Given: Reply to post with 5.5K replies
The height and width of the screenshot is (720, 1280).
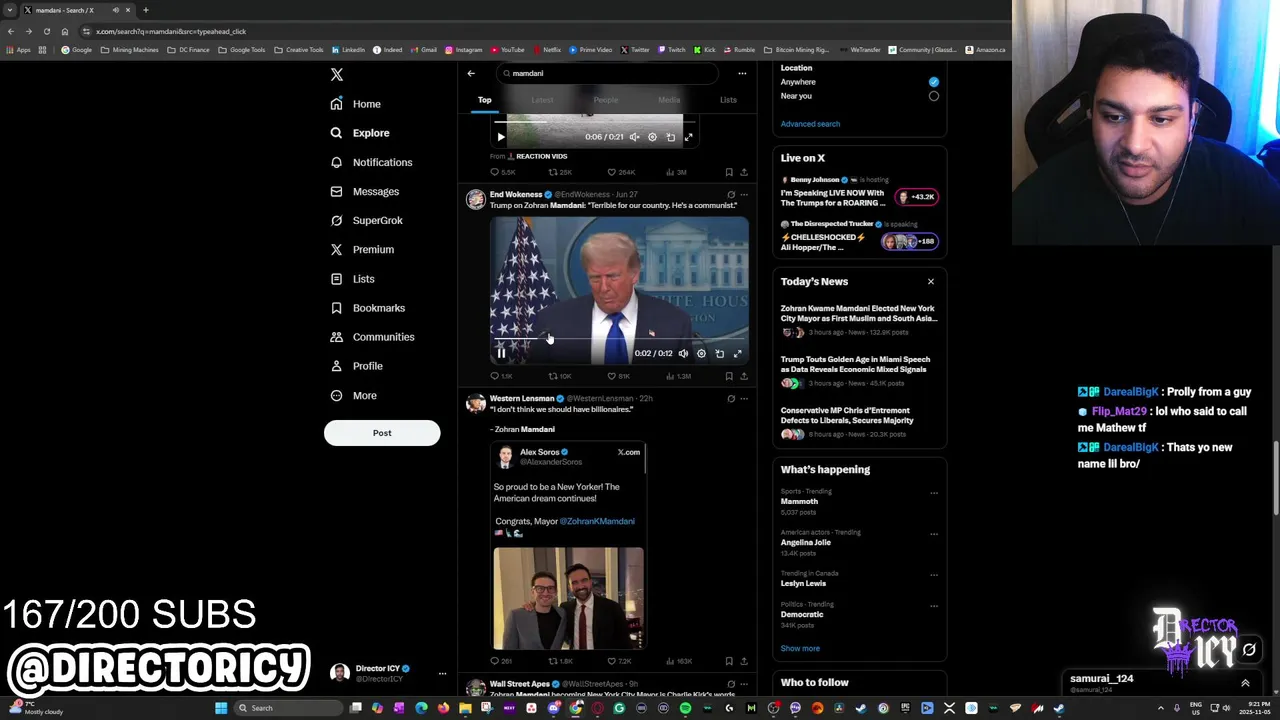Looking at the screenshot, I should (503, 172).
